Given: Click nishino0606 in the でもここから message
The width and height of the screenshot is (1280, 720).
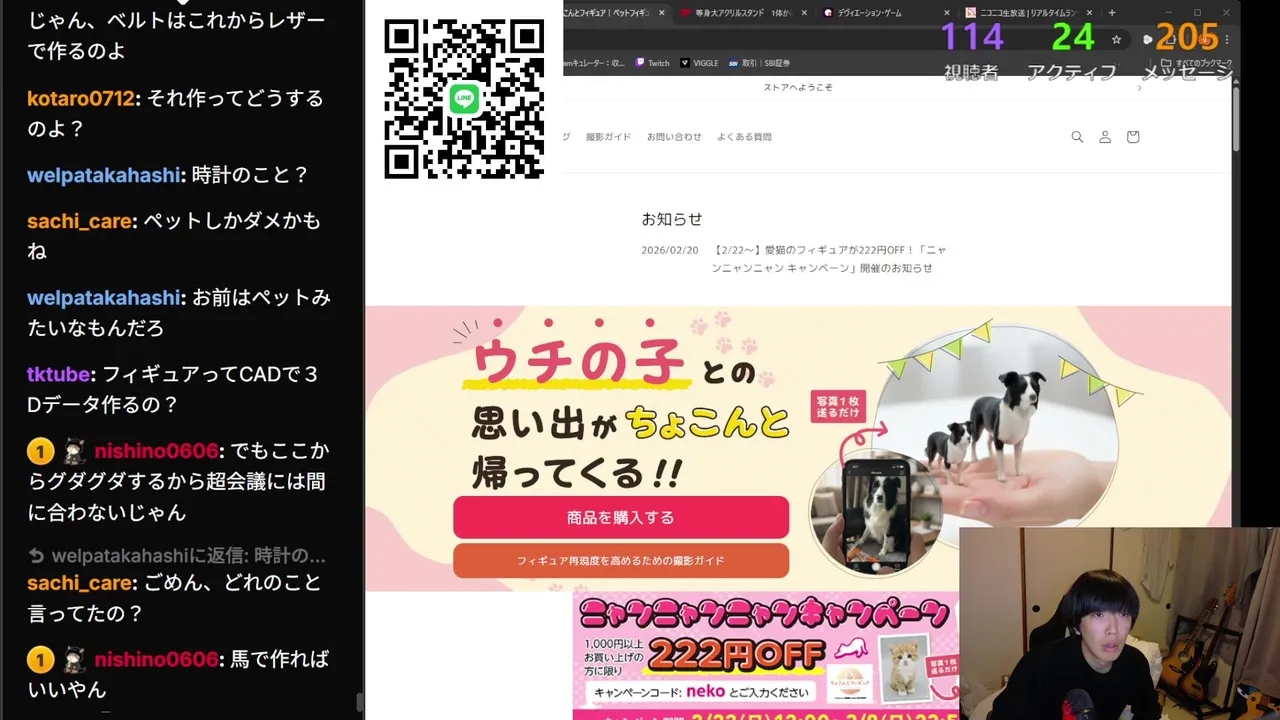Looking at the screenshot, I should click(156, 451).
